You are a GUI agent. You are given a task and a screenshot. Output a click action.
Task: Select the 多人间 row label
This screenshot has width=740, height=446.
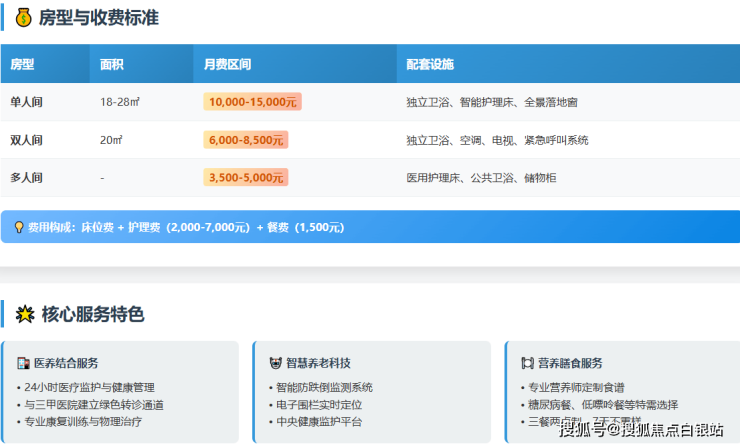pyautogui.click(x=26, y=178)
